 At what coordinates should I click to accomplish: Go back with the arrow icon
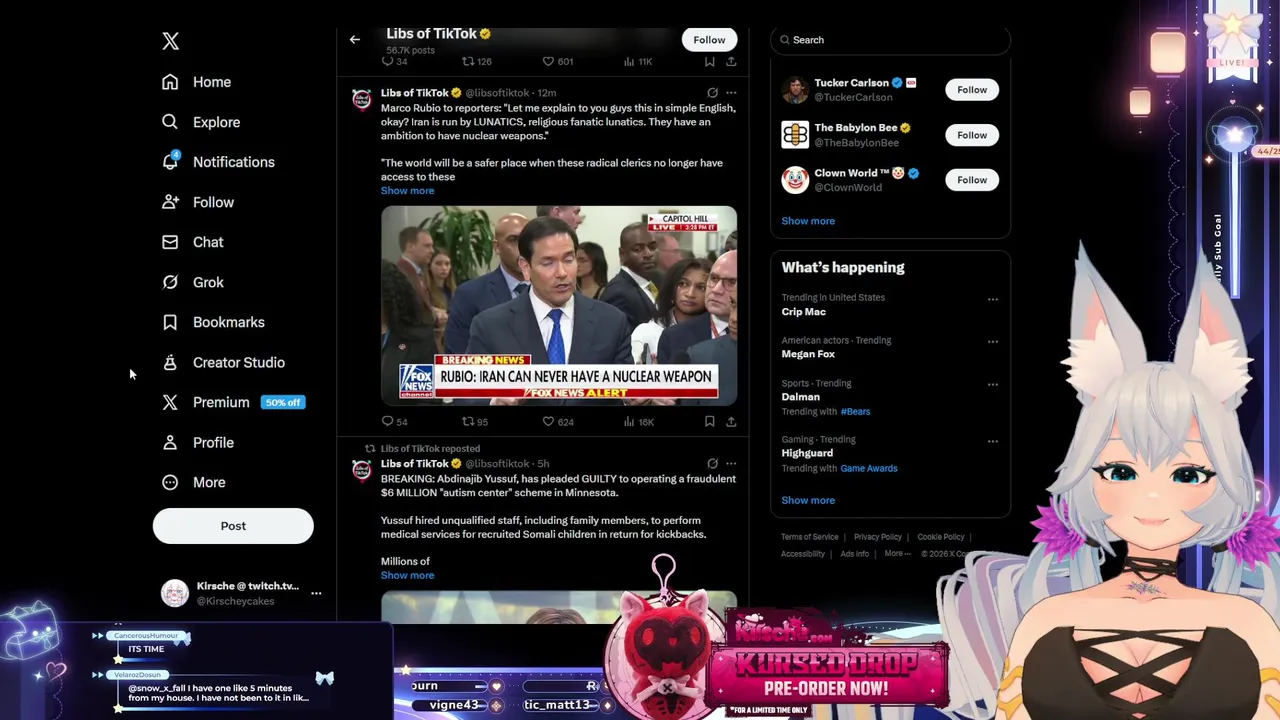354,40
